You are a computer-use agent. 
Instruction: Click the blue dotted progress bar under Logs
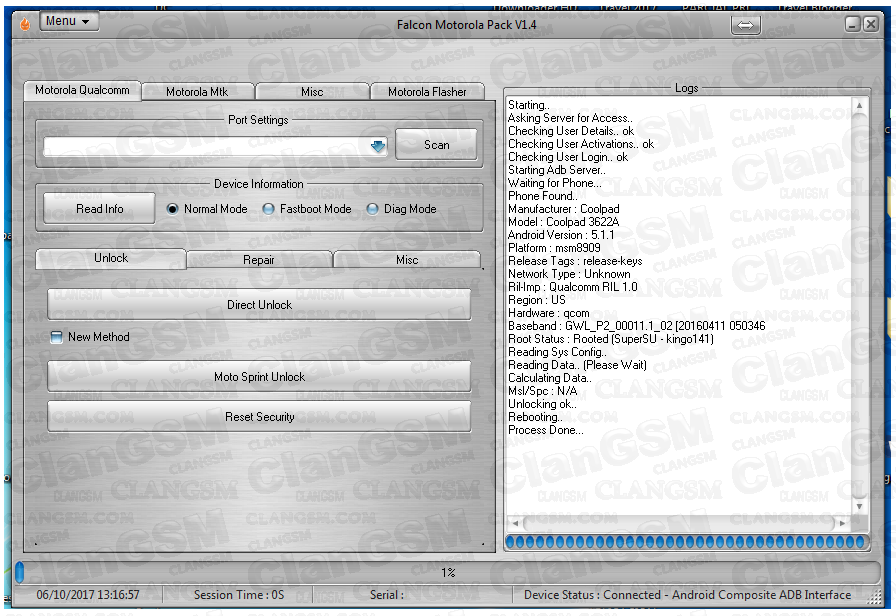tap(686, 542)
